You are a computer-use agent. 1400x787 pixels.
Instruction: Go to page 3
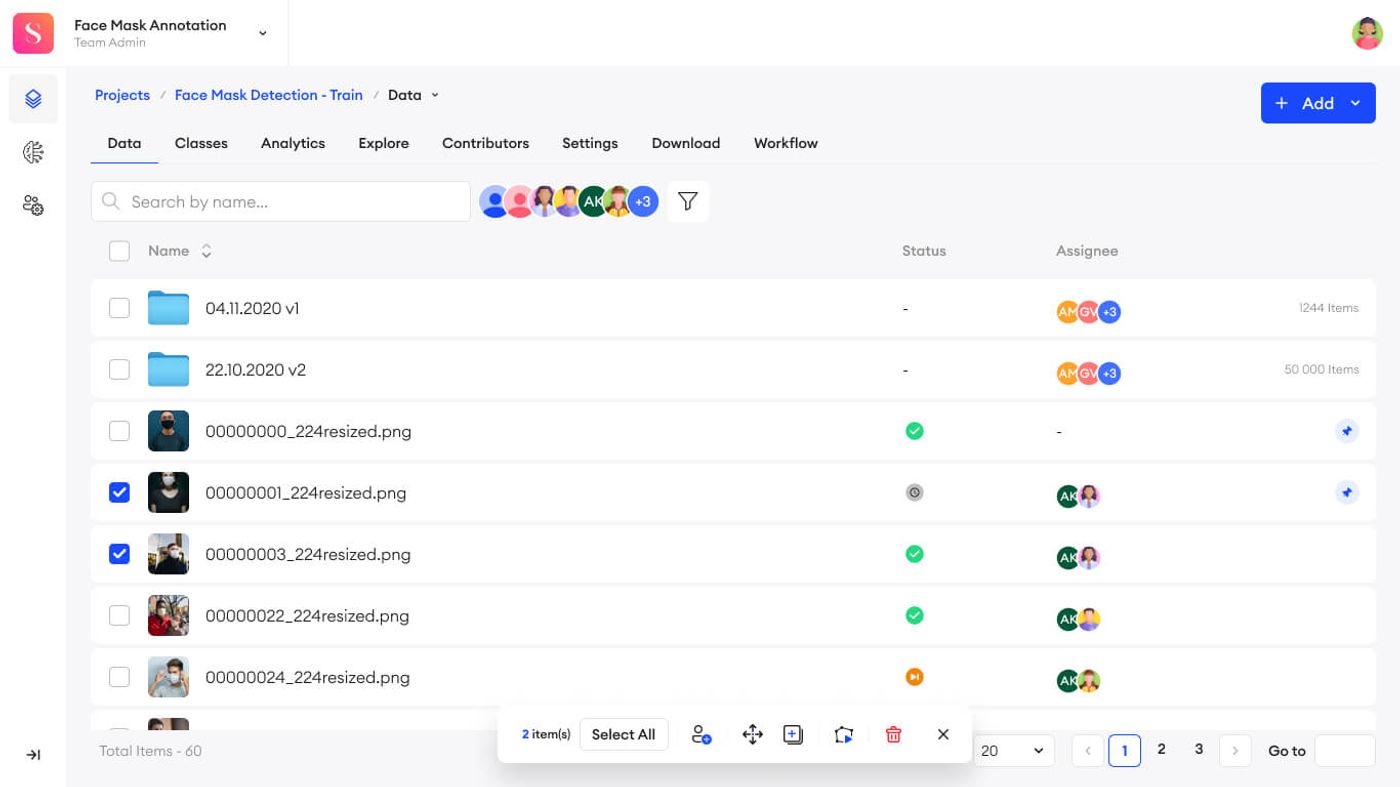click(x=1199, y=749)
